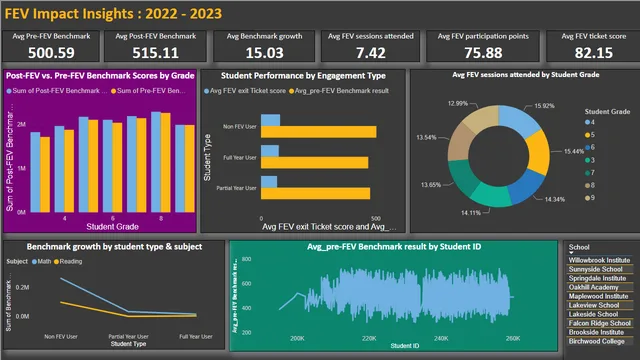The width and height of the screenshot is (640, 360).
Task: Open the Avg Post-FEV Benchmark card
Action: 156,46
